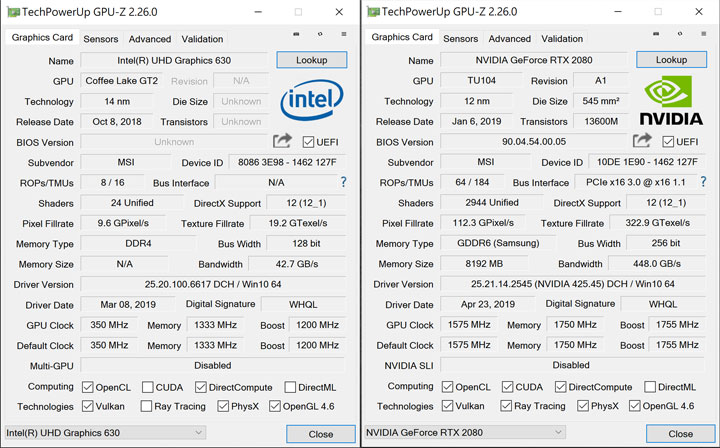Click Lookup button for GeForce RTX 2080

tap(671, 59)
